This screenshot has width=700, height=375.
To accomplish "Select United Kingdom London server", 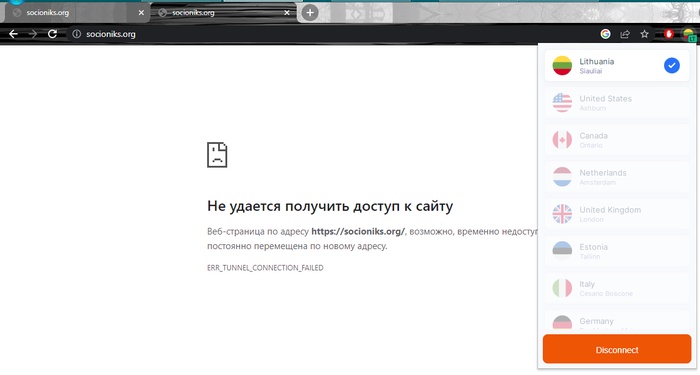I will pos(617,214).
